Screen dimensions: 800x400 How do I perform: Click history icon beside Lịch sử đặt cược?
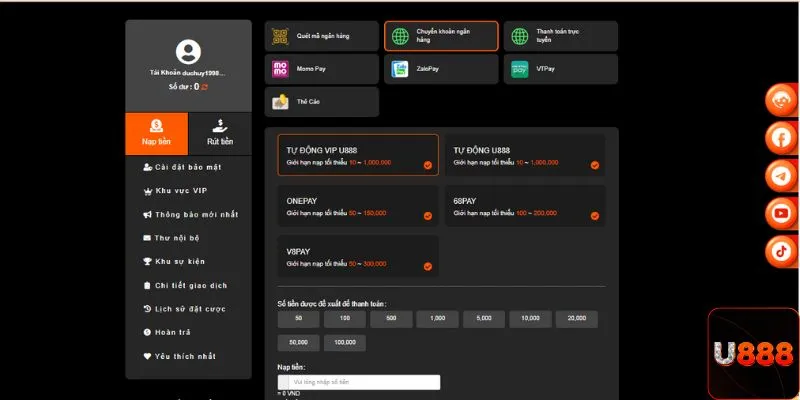(x=147, y=309)
